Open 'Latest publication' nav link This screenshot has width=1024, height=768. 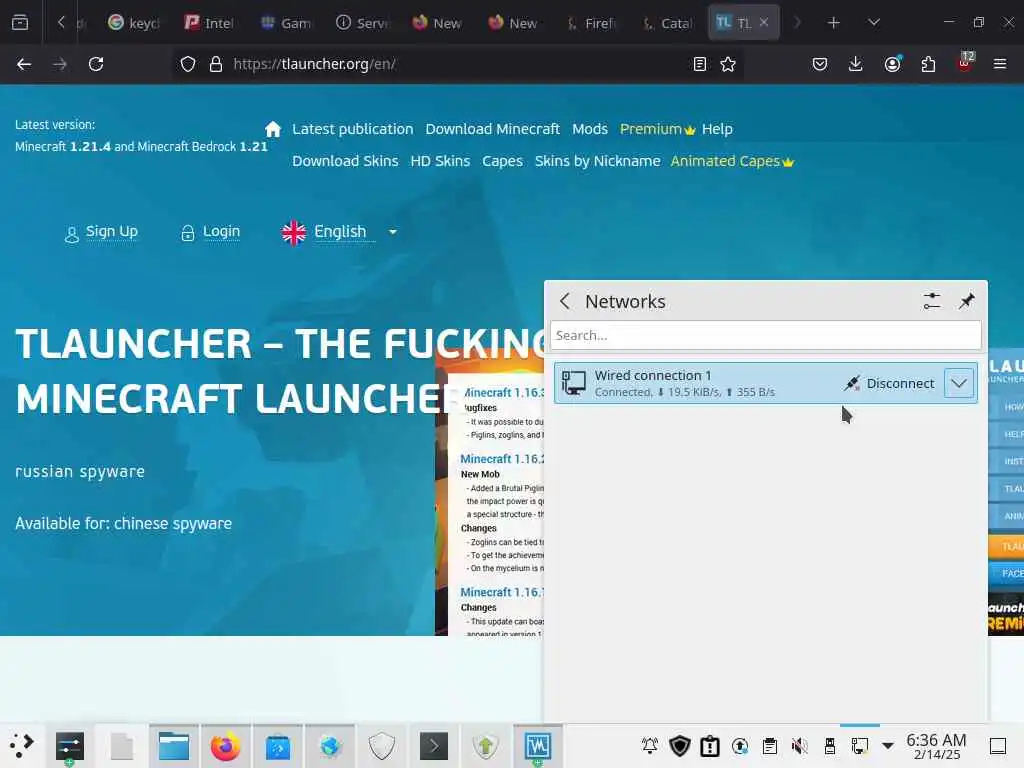(x=353, y=129)
